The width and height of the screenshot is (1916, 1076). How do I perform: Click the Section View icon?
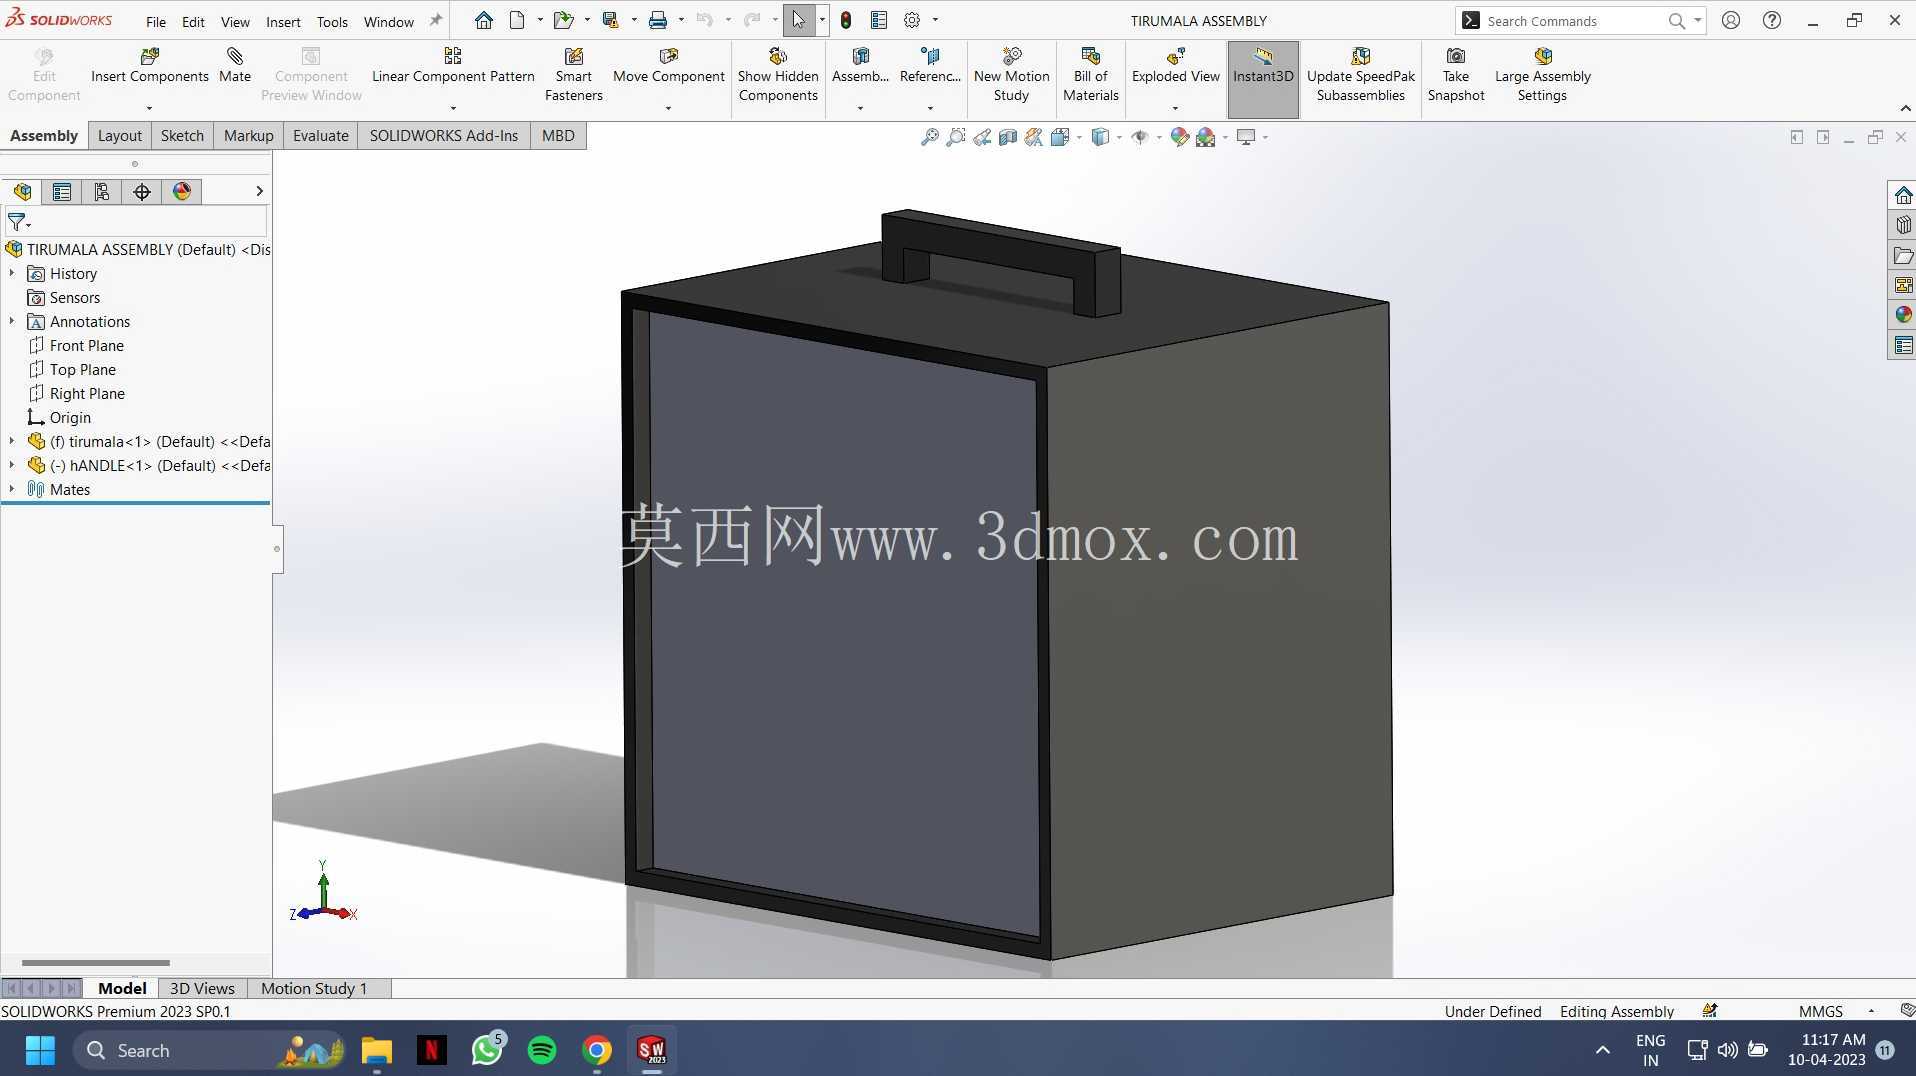click(x=1008, y=137)
